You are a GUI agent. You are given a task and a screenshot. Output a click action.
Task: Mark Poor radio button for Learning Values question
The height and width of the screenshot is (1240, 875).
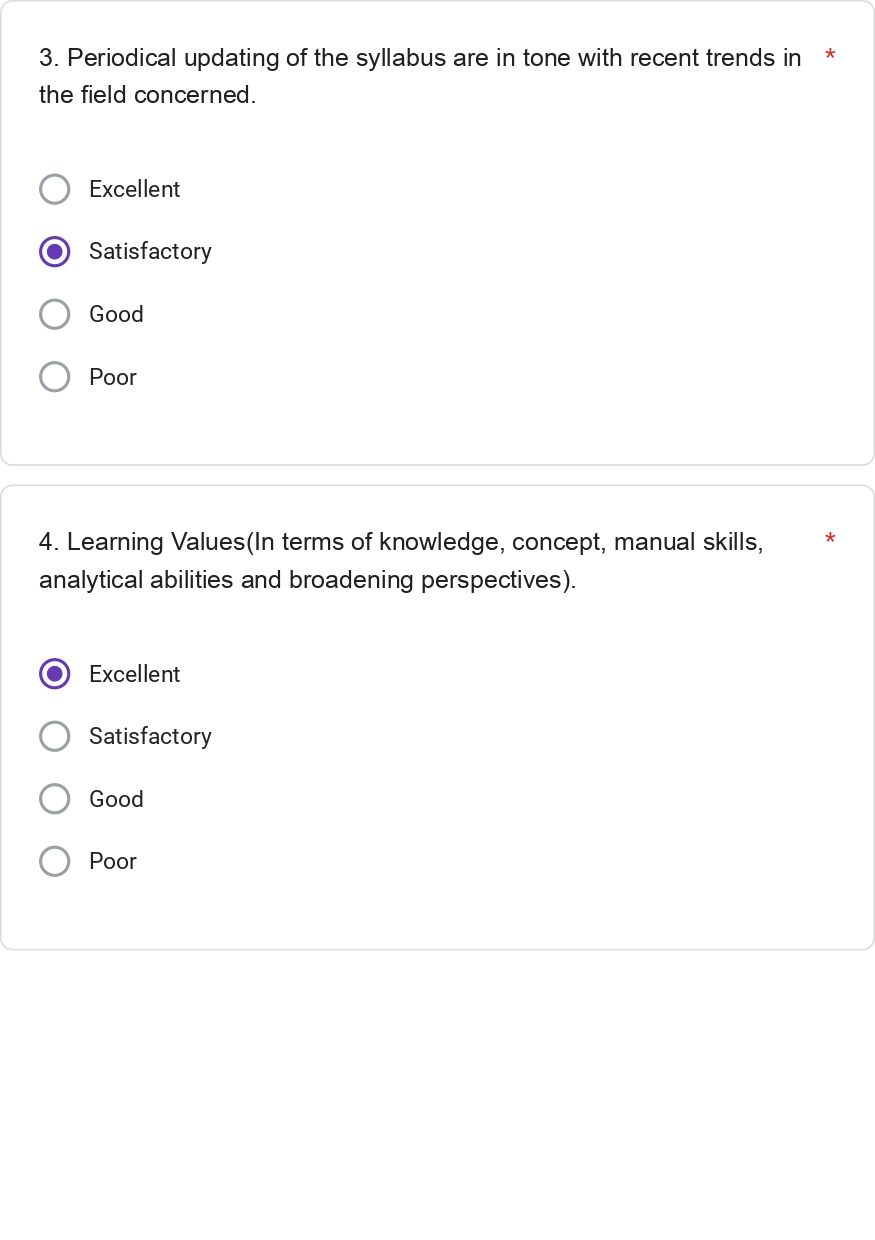55,861
